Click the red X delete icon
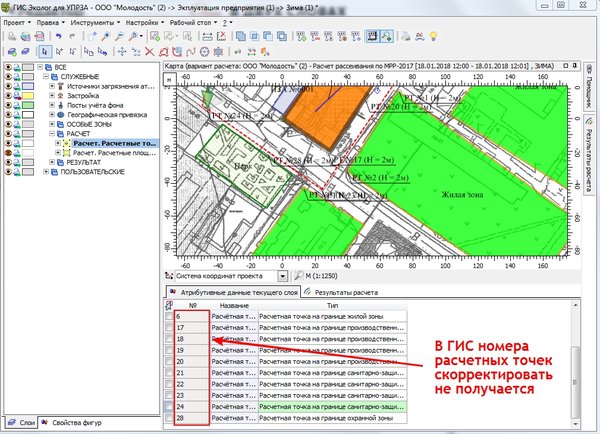Image resolution: width=600 pixels, height=434 pixels. (150, 51)
